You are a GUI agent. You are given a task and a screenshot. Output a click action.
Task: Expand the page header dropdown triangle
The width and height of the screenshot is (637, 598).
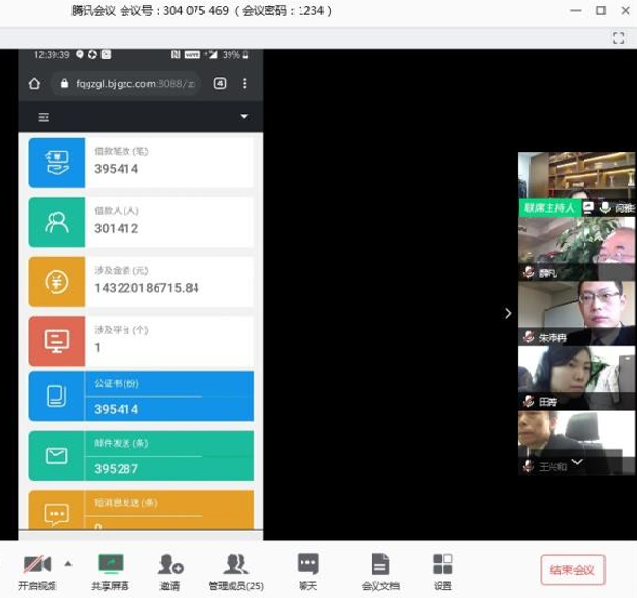[x=244, y=117]
